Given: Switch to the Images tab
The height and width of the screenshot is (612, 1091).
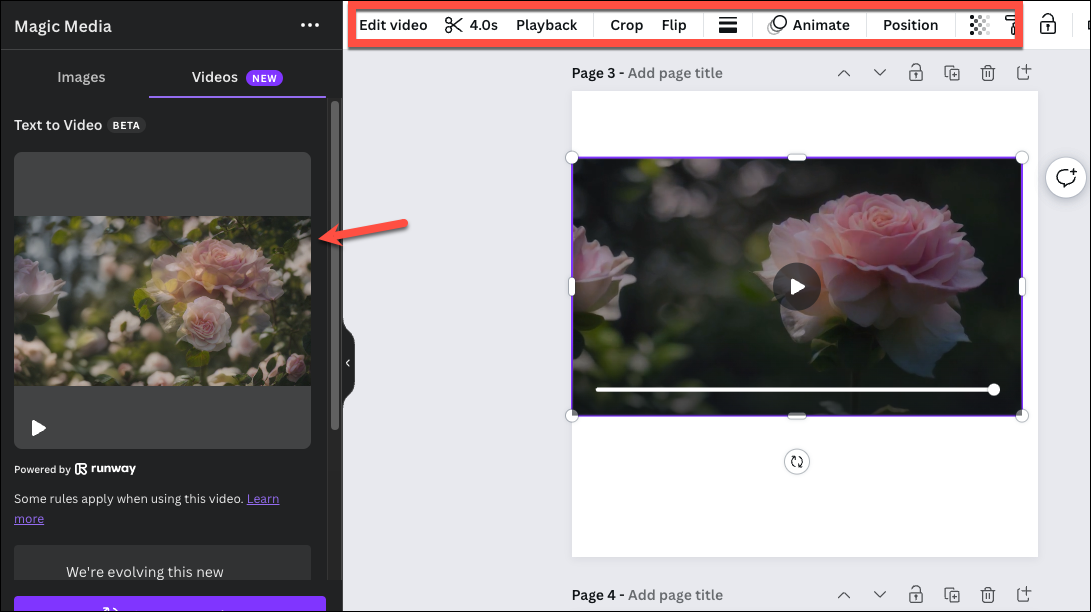Looking at the screenshot, I should [81, 77].
